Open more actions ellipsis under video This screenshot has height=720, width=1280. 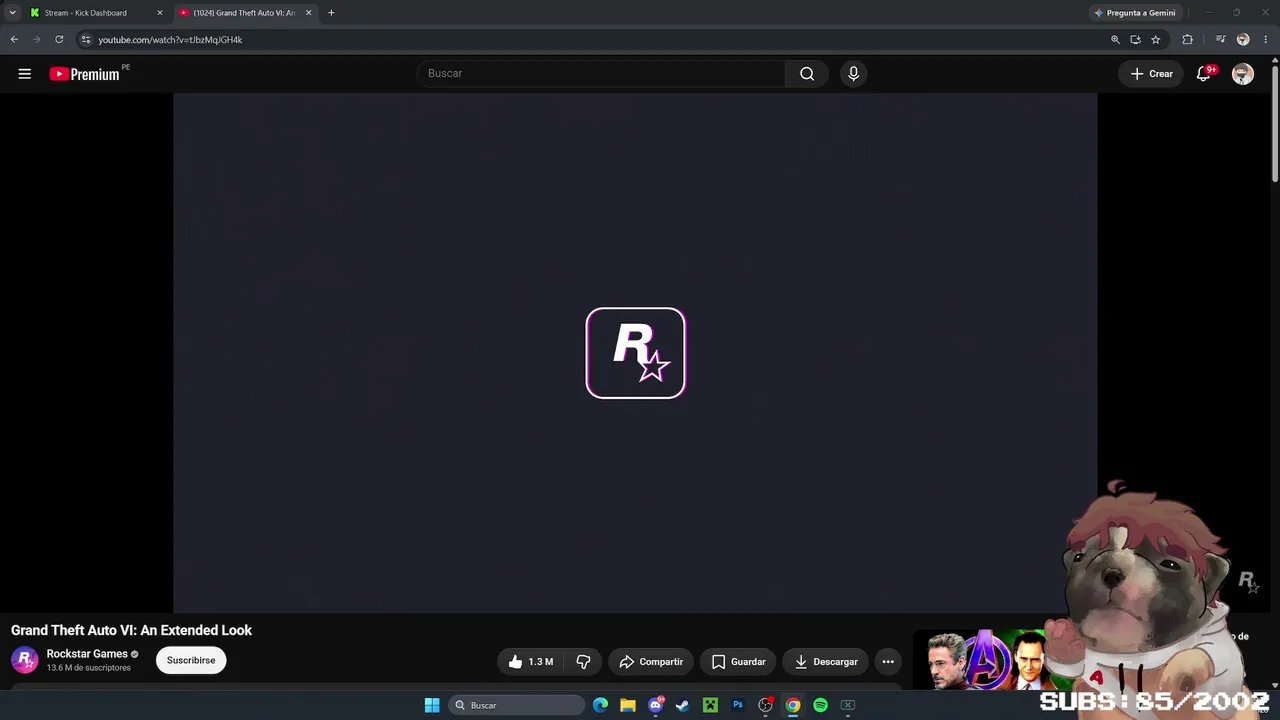click(888, 661)
